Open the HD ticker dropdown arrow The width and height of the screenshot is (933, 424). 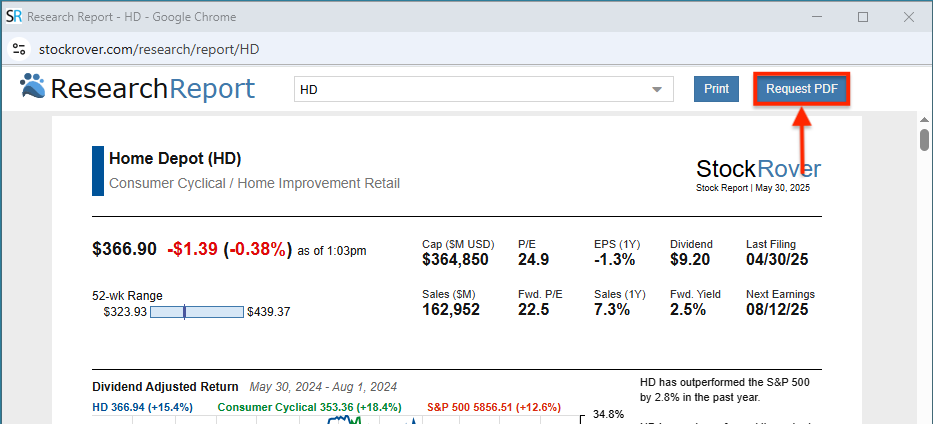point(657,90)
